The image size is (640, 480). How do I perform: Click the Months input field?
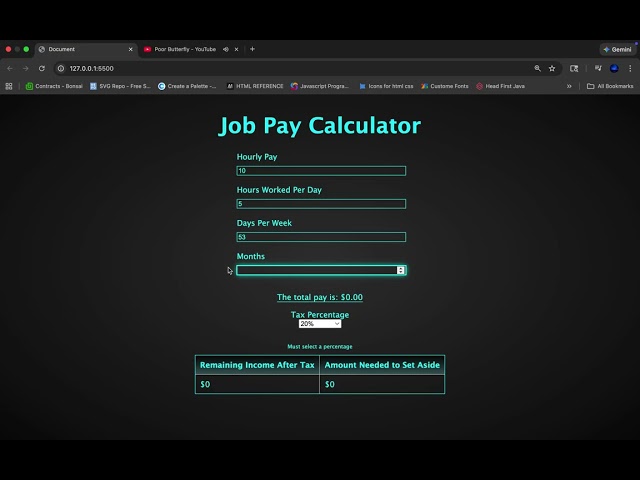click(321, 270)
